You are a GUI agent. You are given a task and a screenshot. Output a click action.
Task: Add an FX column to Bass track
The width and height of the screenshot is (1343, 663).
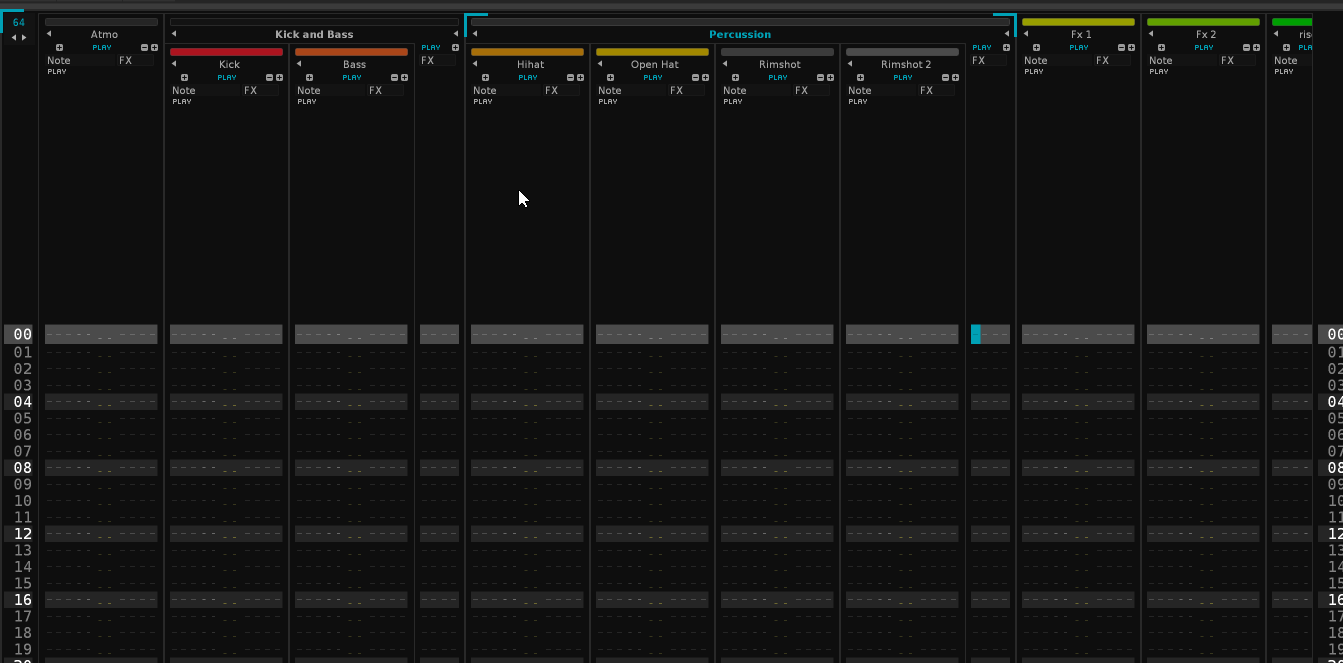pos(404,77)
